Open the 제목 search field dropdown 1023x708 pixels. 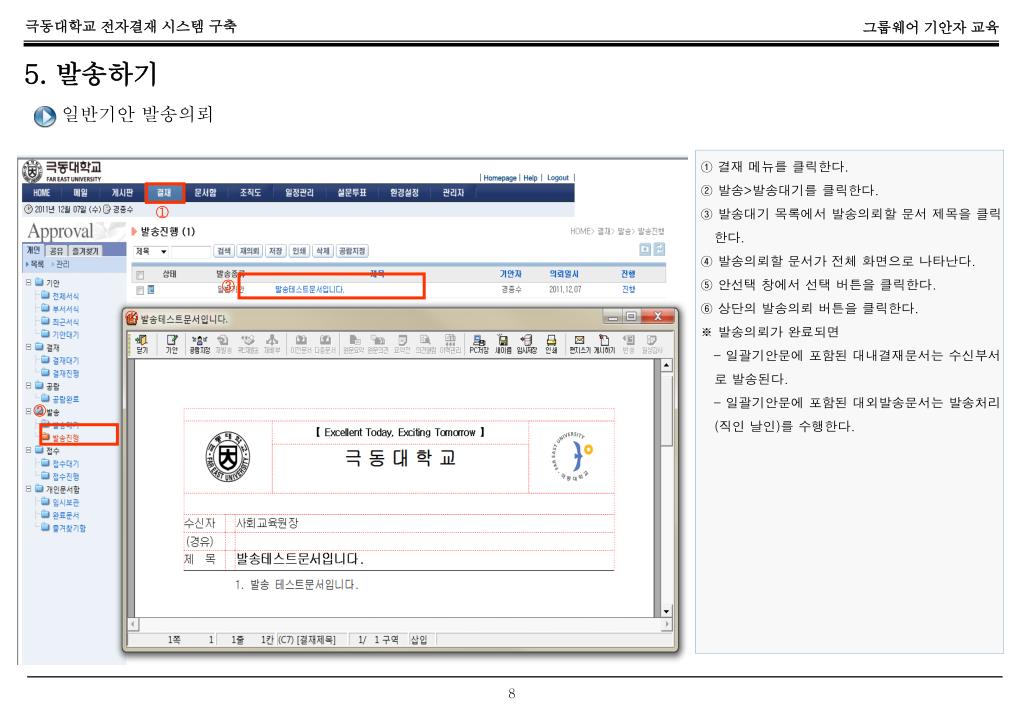tap(164, 251)
